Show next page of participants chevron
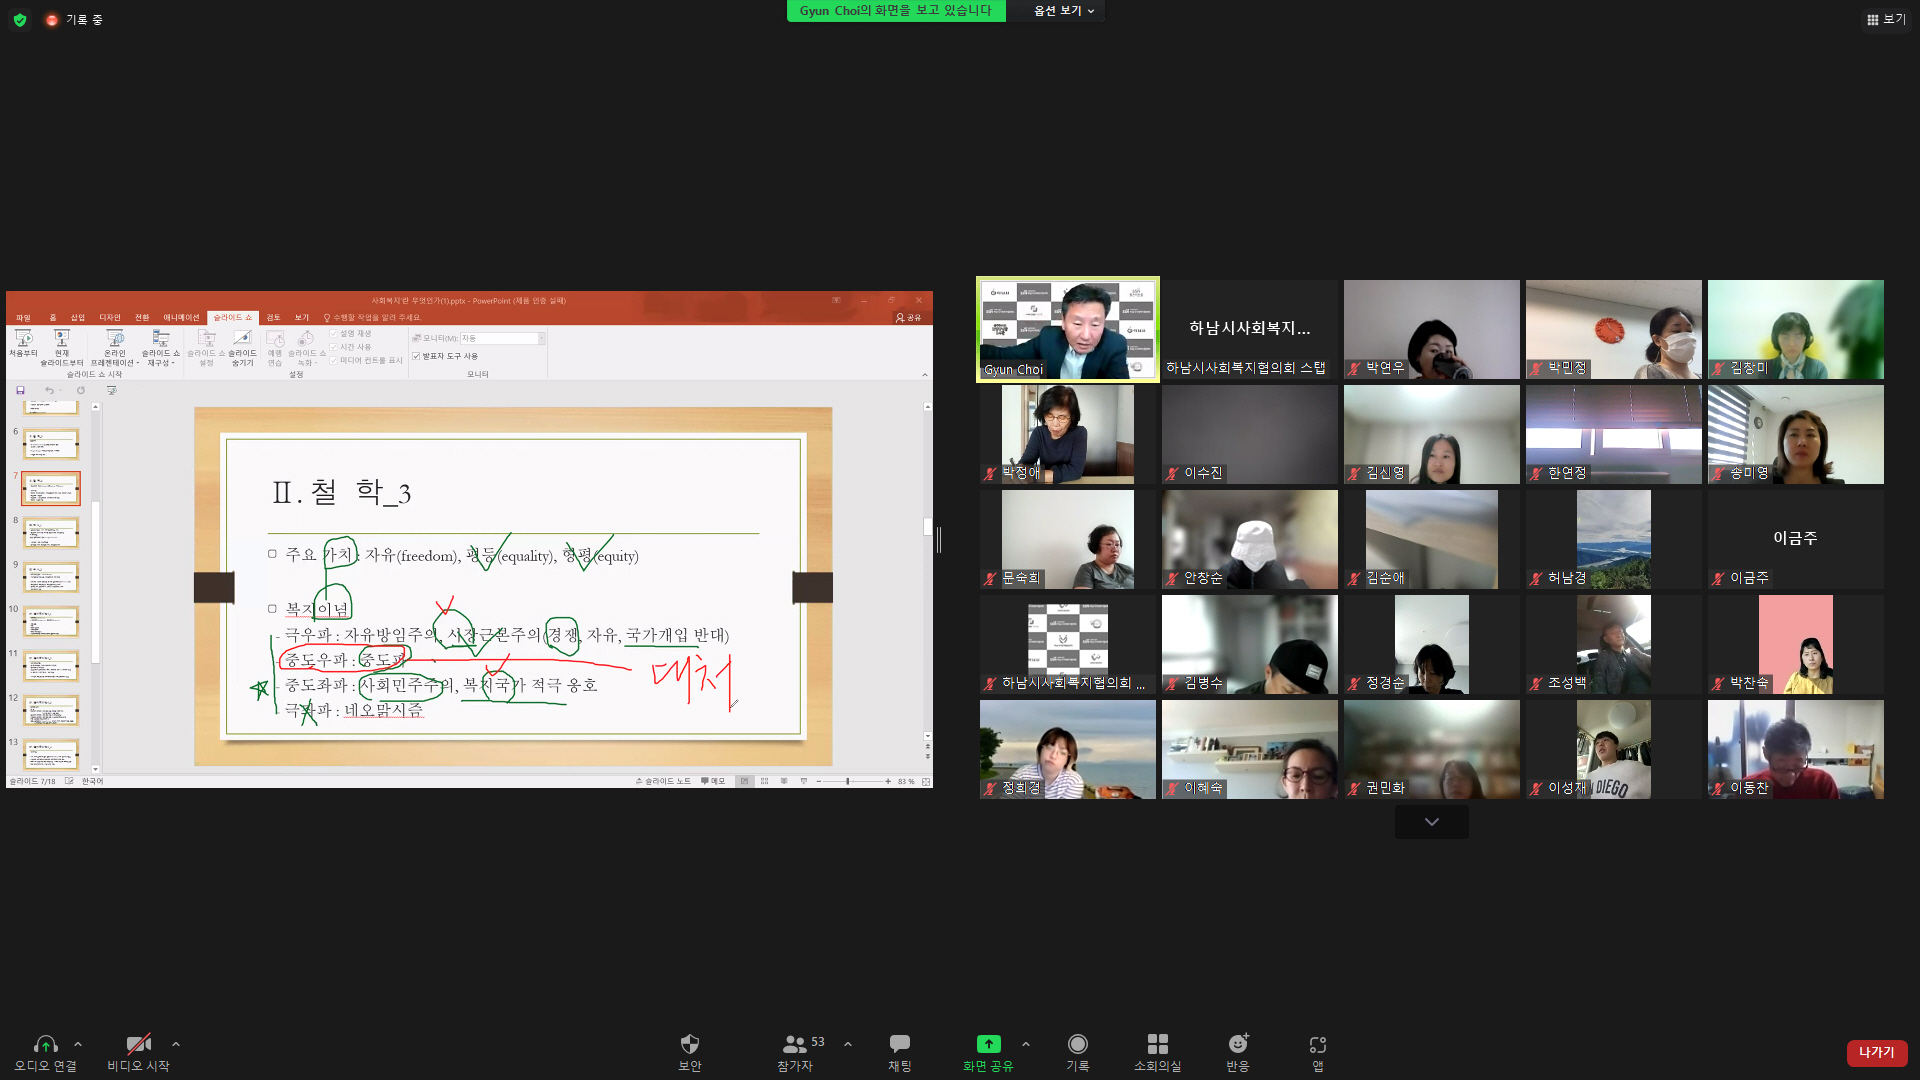1920x1080 pixels. tap(1431, 822)
